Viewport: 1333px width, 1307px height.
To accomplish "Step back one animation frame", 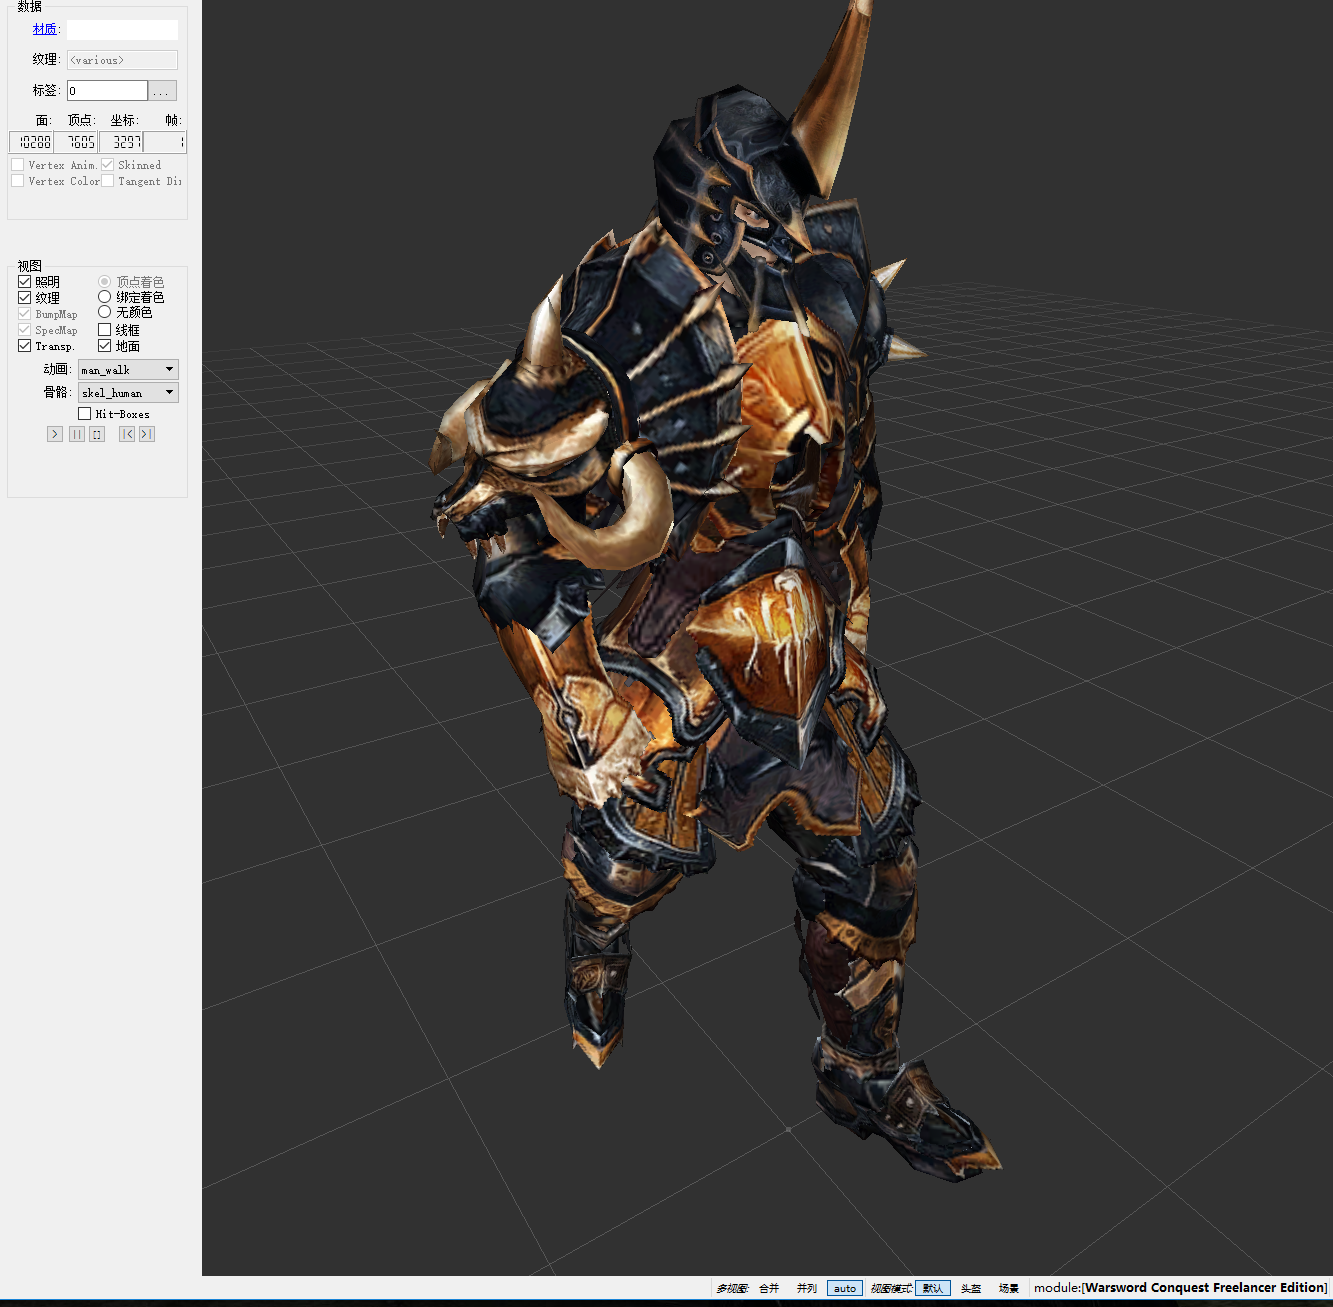I will [127, 434].
